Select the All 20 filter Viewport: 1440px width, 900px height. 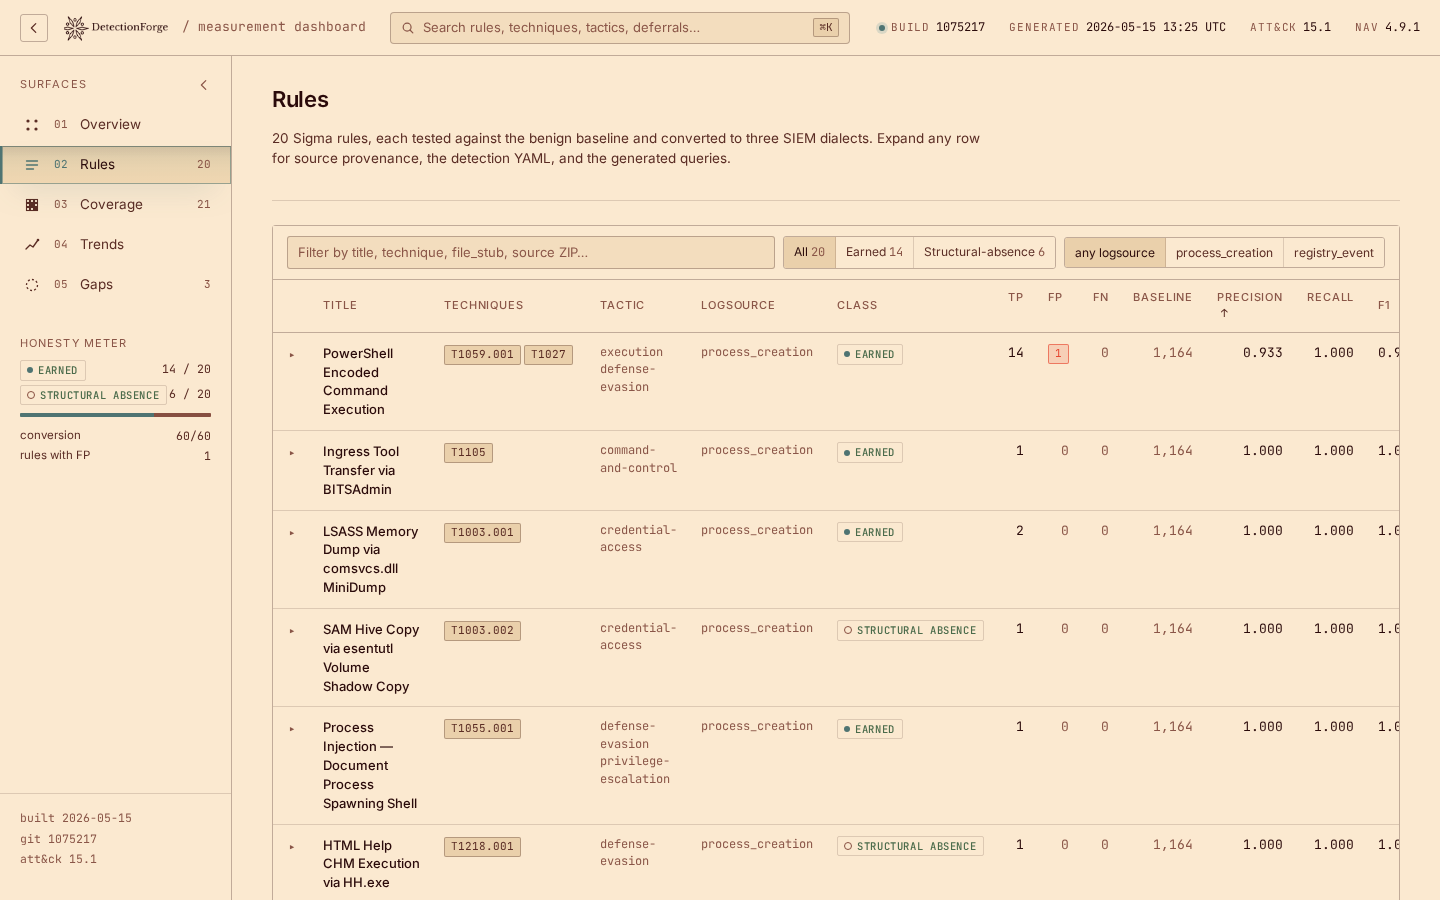[x=809, y=252]
